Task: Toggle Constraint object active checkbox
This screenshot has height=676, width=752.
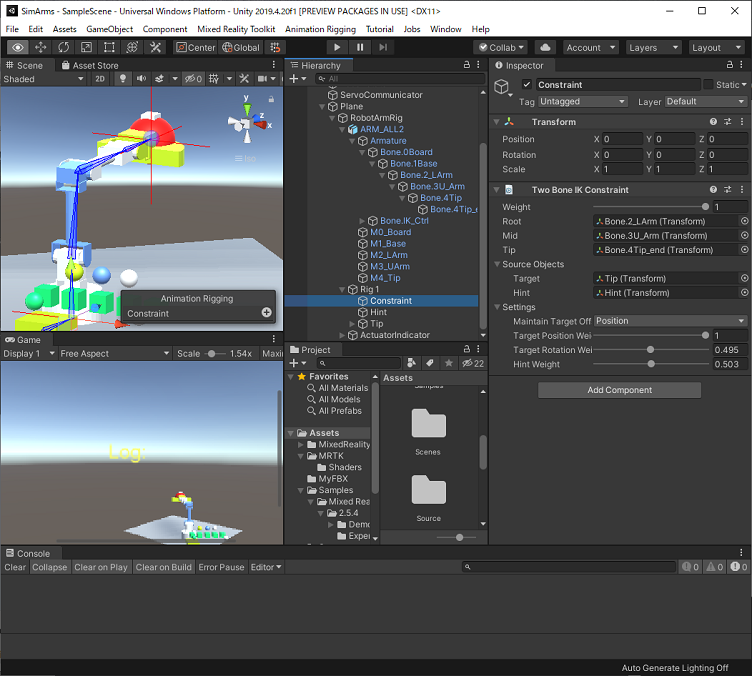Action: pyautogui.click(x=527, y=84)
